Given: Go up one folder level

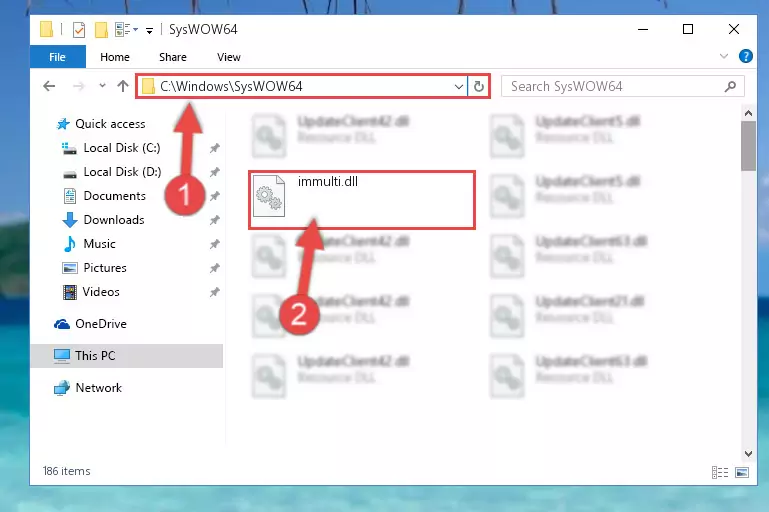Looking at the screenshot, I should point(123,86).
